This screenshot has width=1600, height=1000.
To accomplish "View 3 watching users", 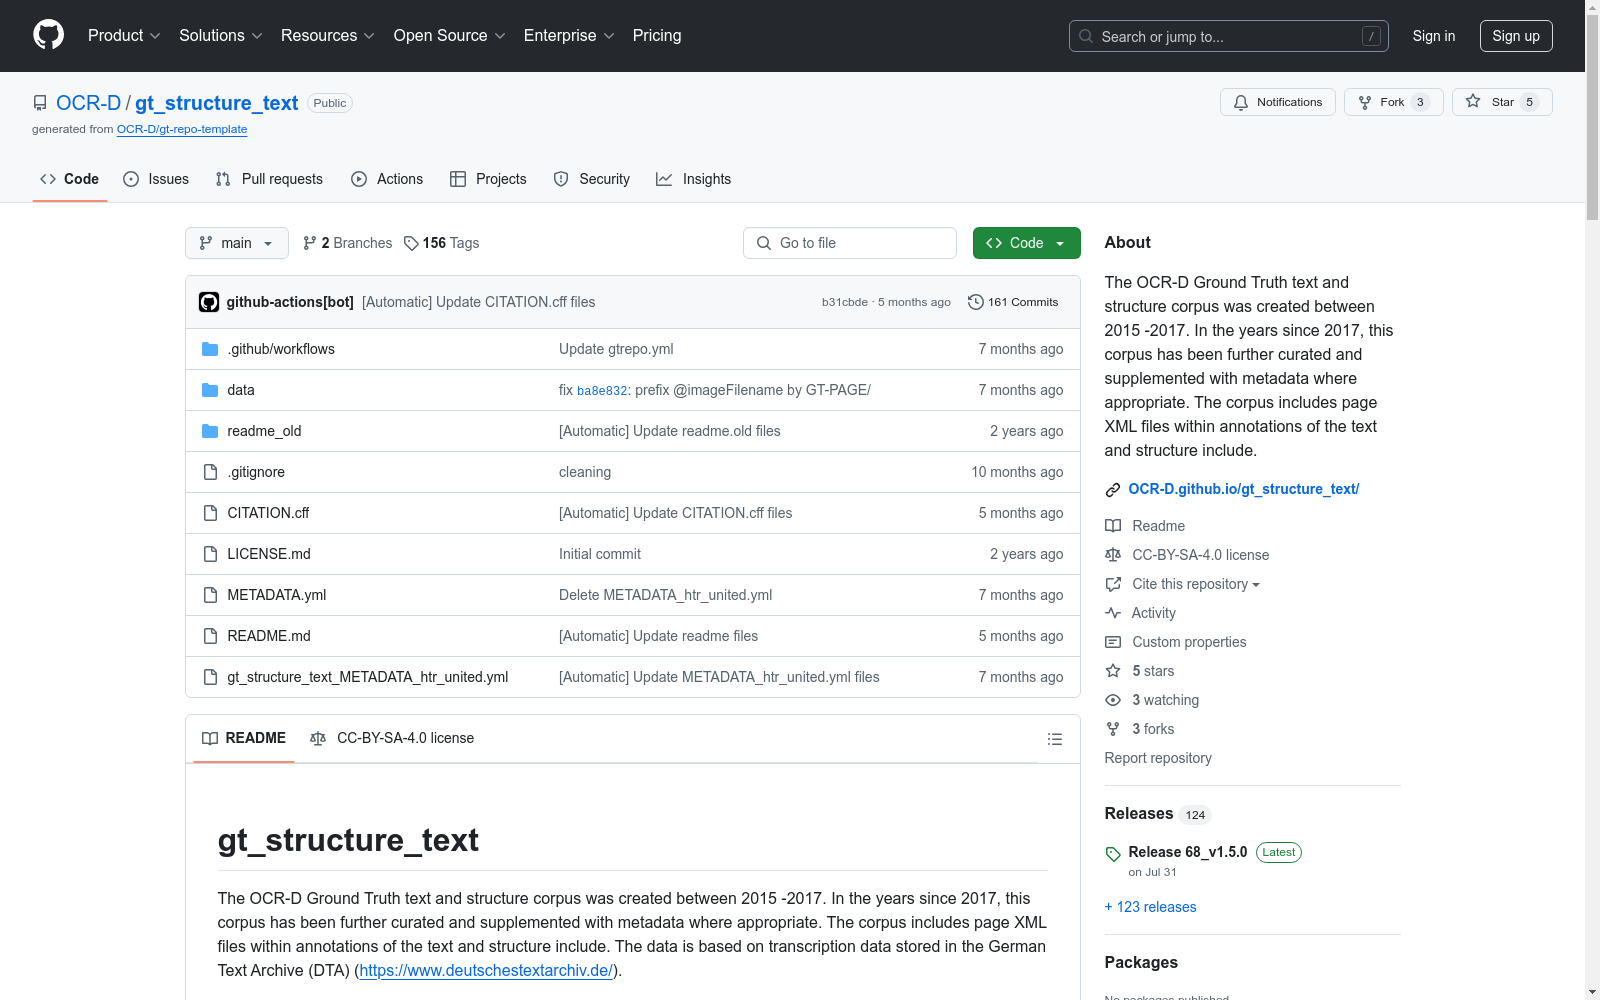I will pos(1152,700).
